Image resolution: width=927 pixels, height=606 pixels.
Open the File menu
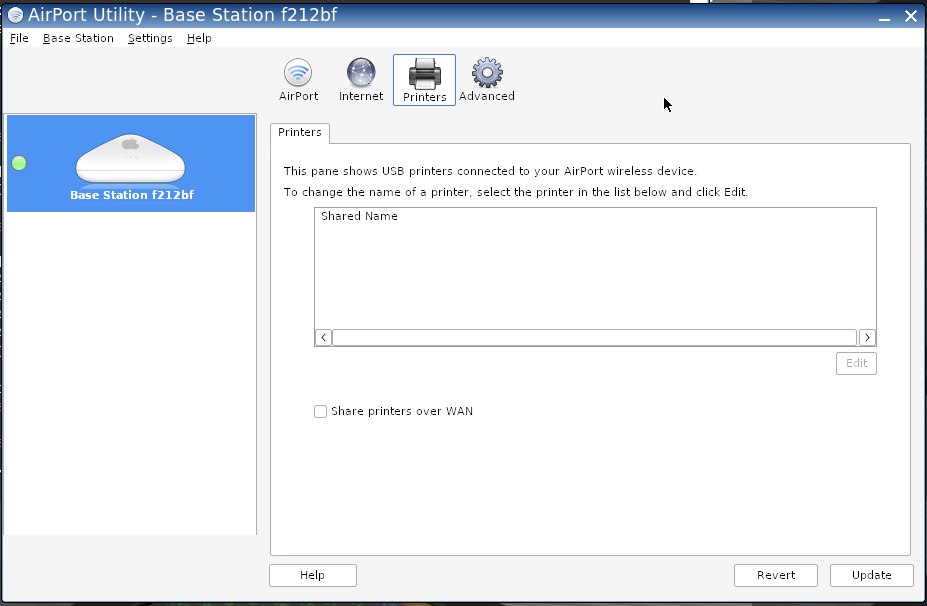(19, 38)
